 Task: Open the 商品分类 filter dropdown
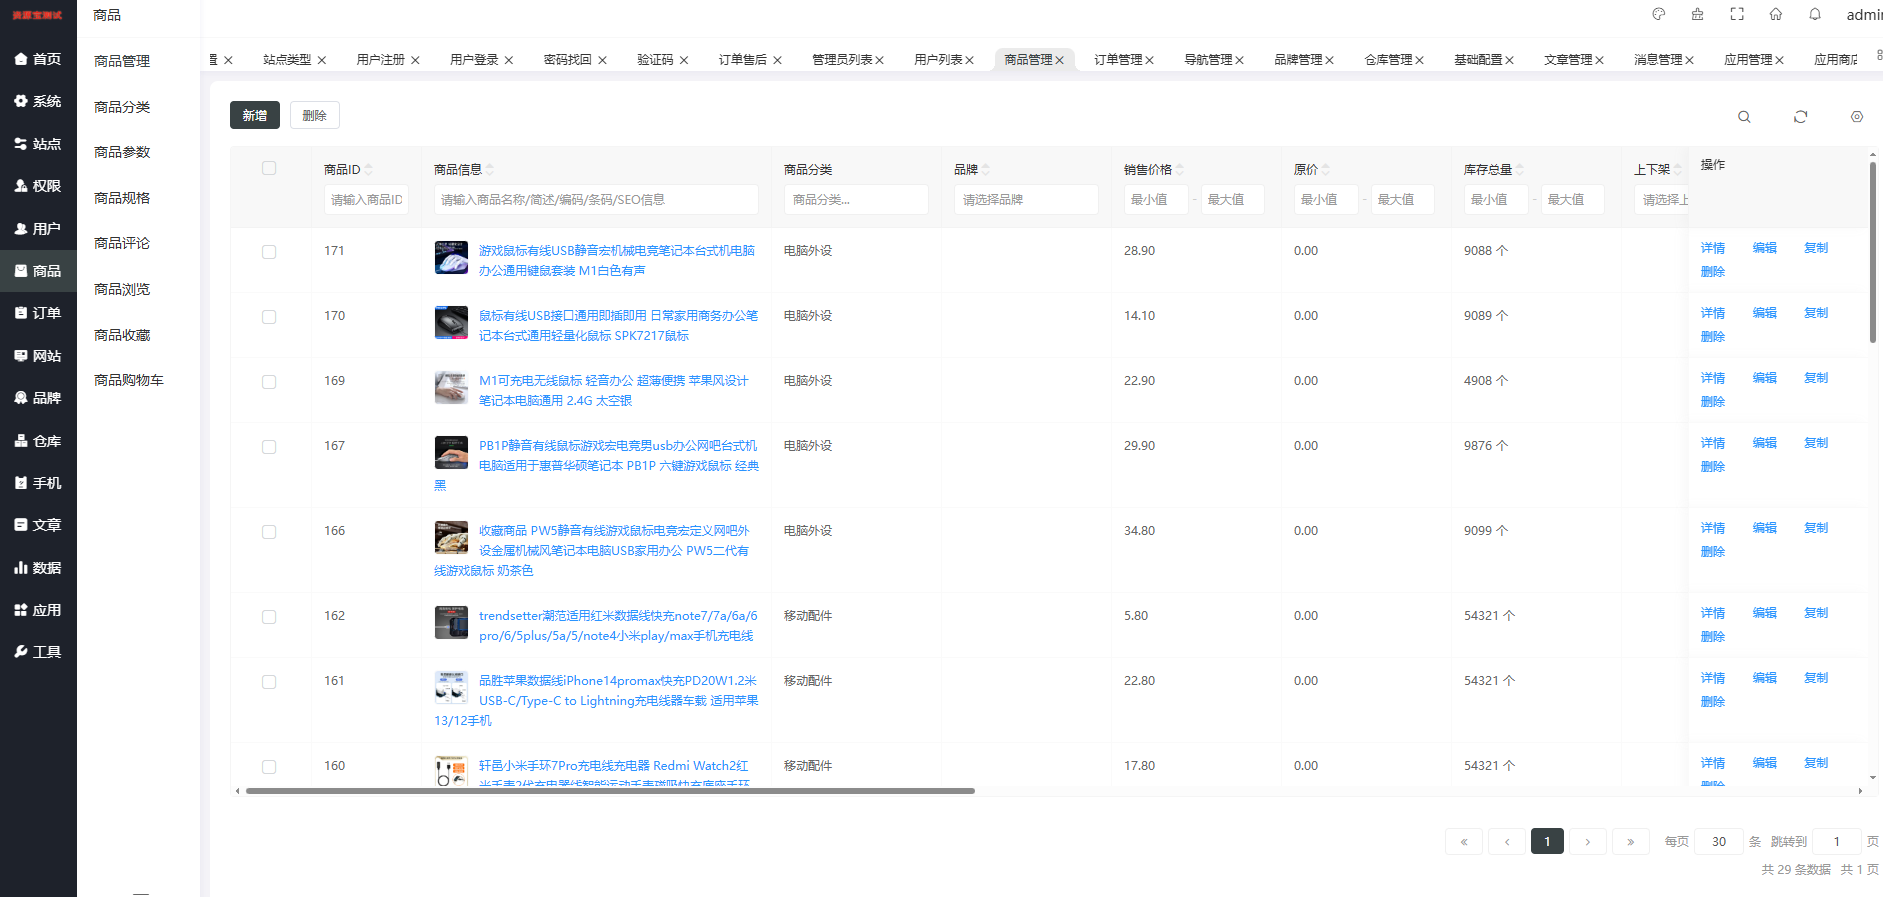[856, 200]
